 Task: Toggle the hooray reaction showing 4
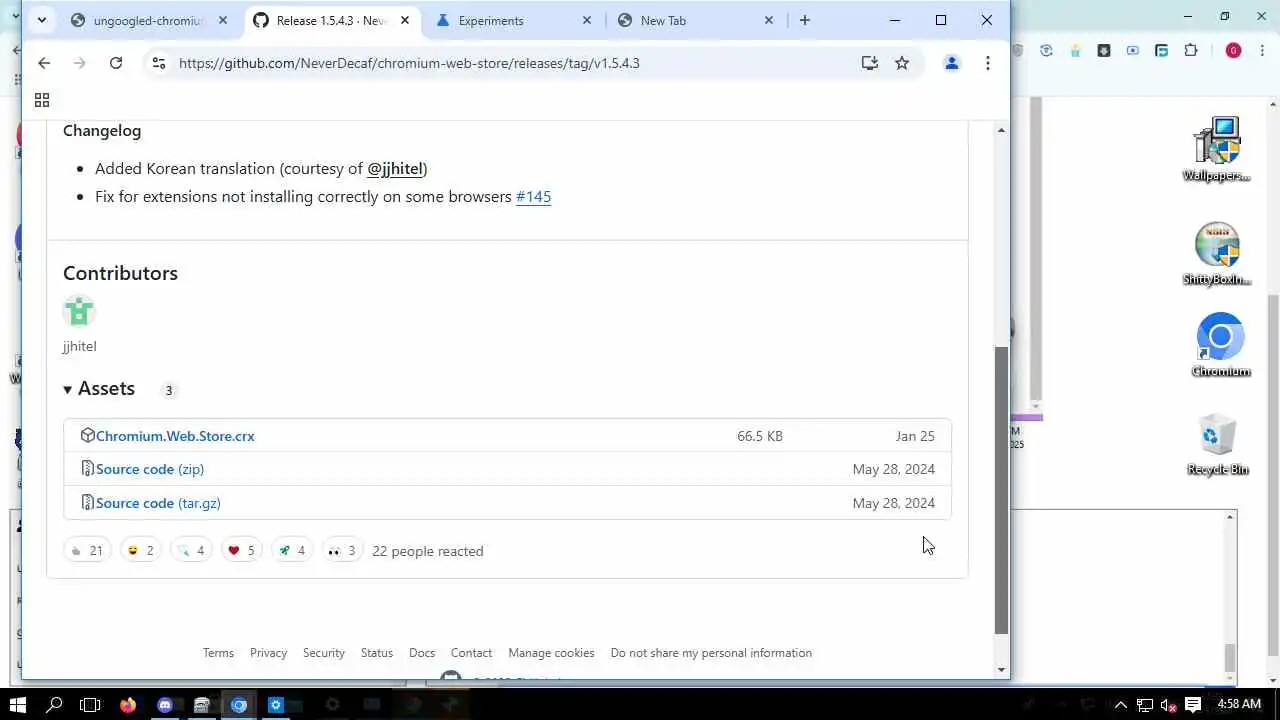point(191,551)
